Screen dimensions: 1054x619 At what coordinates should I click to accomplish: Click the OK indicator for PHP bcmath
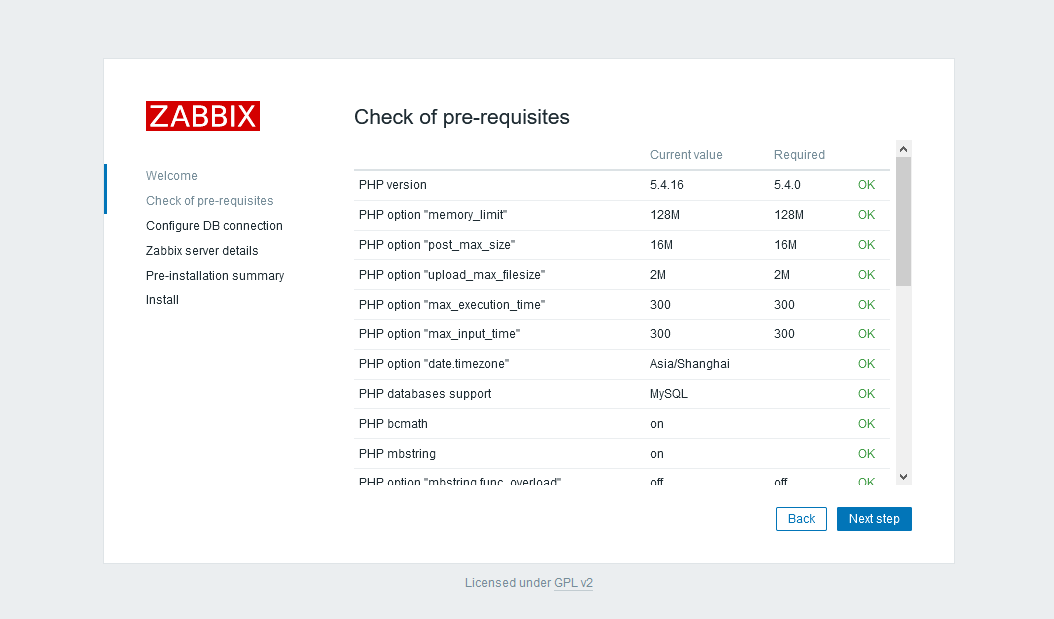(866, 423)
